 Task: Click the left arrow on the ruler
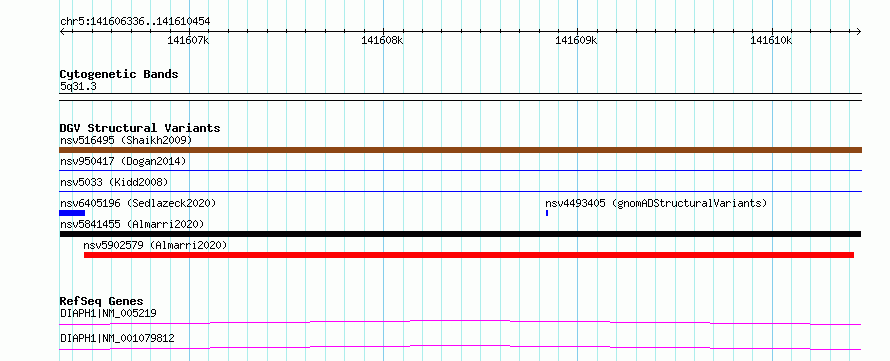[62, 31]
